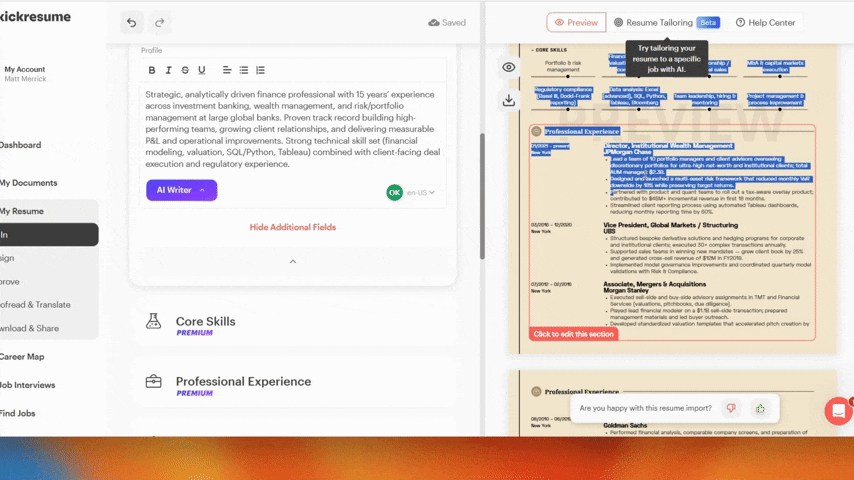The height and width of the screenshot is (480, 854).
Task: Collapse Profile section with up chevron
Action: click(x=292, y=262)
